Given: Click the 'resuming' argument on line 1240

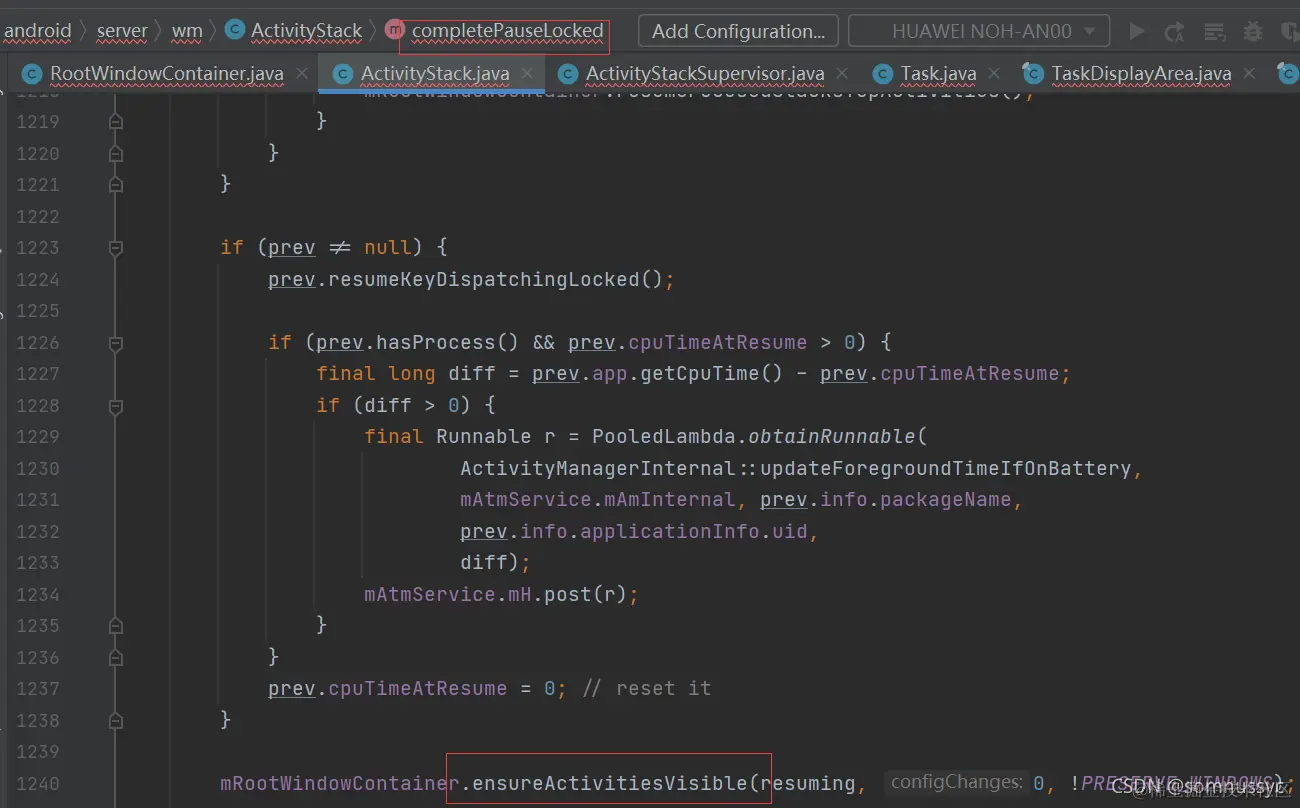Looking at the screenshot, I should (808, 783).
